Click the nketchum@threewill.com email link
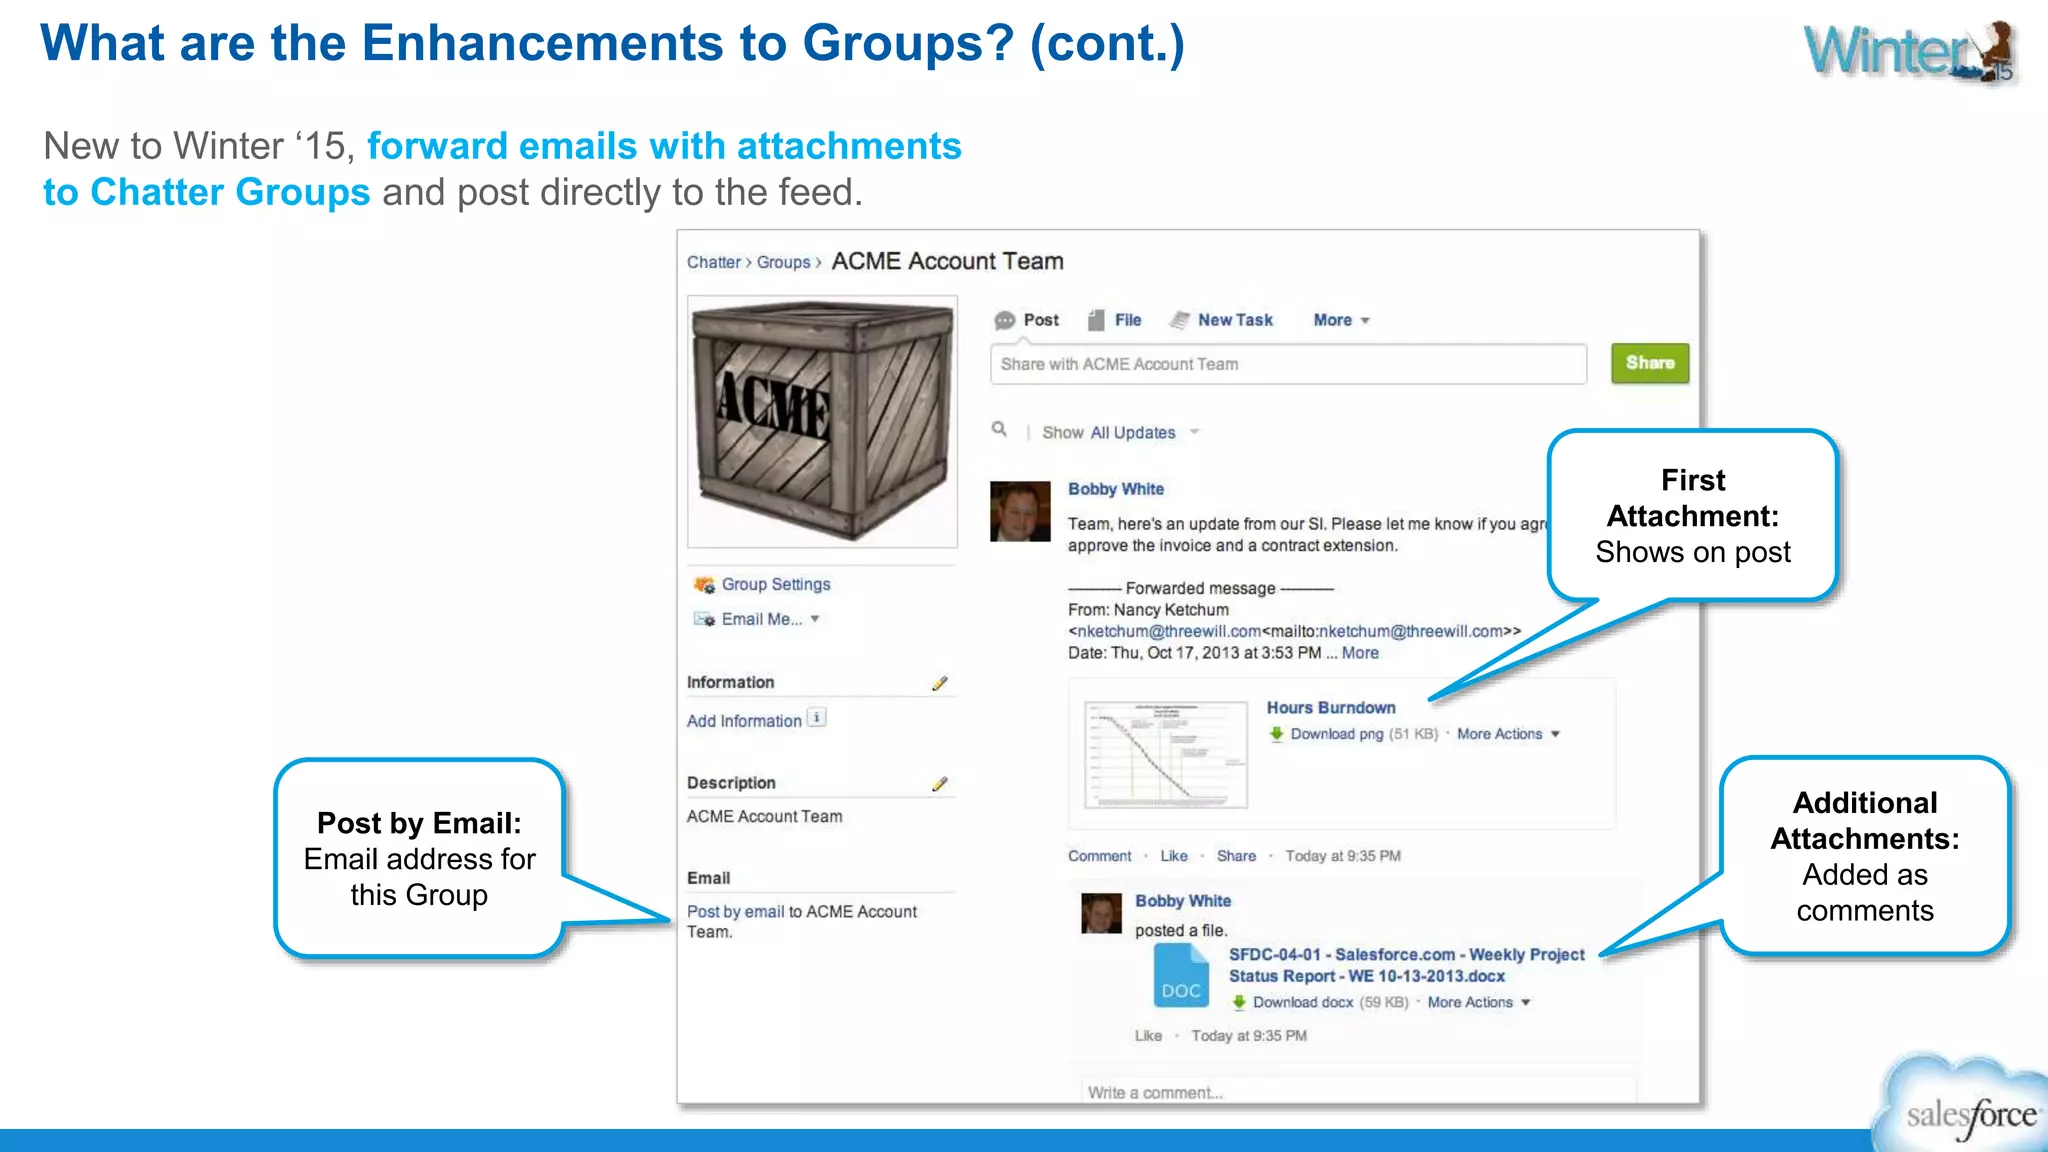 tap(1169, 631)
